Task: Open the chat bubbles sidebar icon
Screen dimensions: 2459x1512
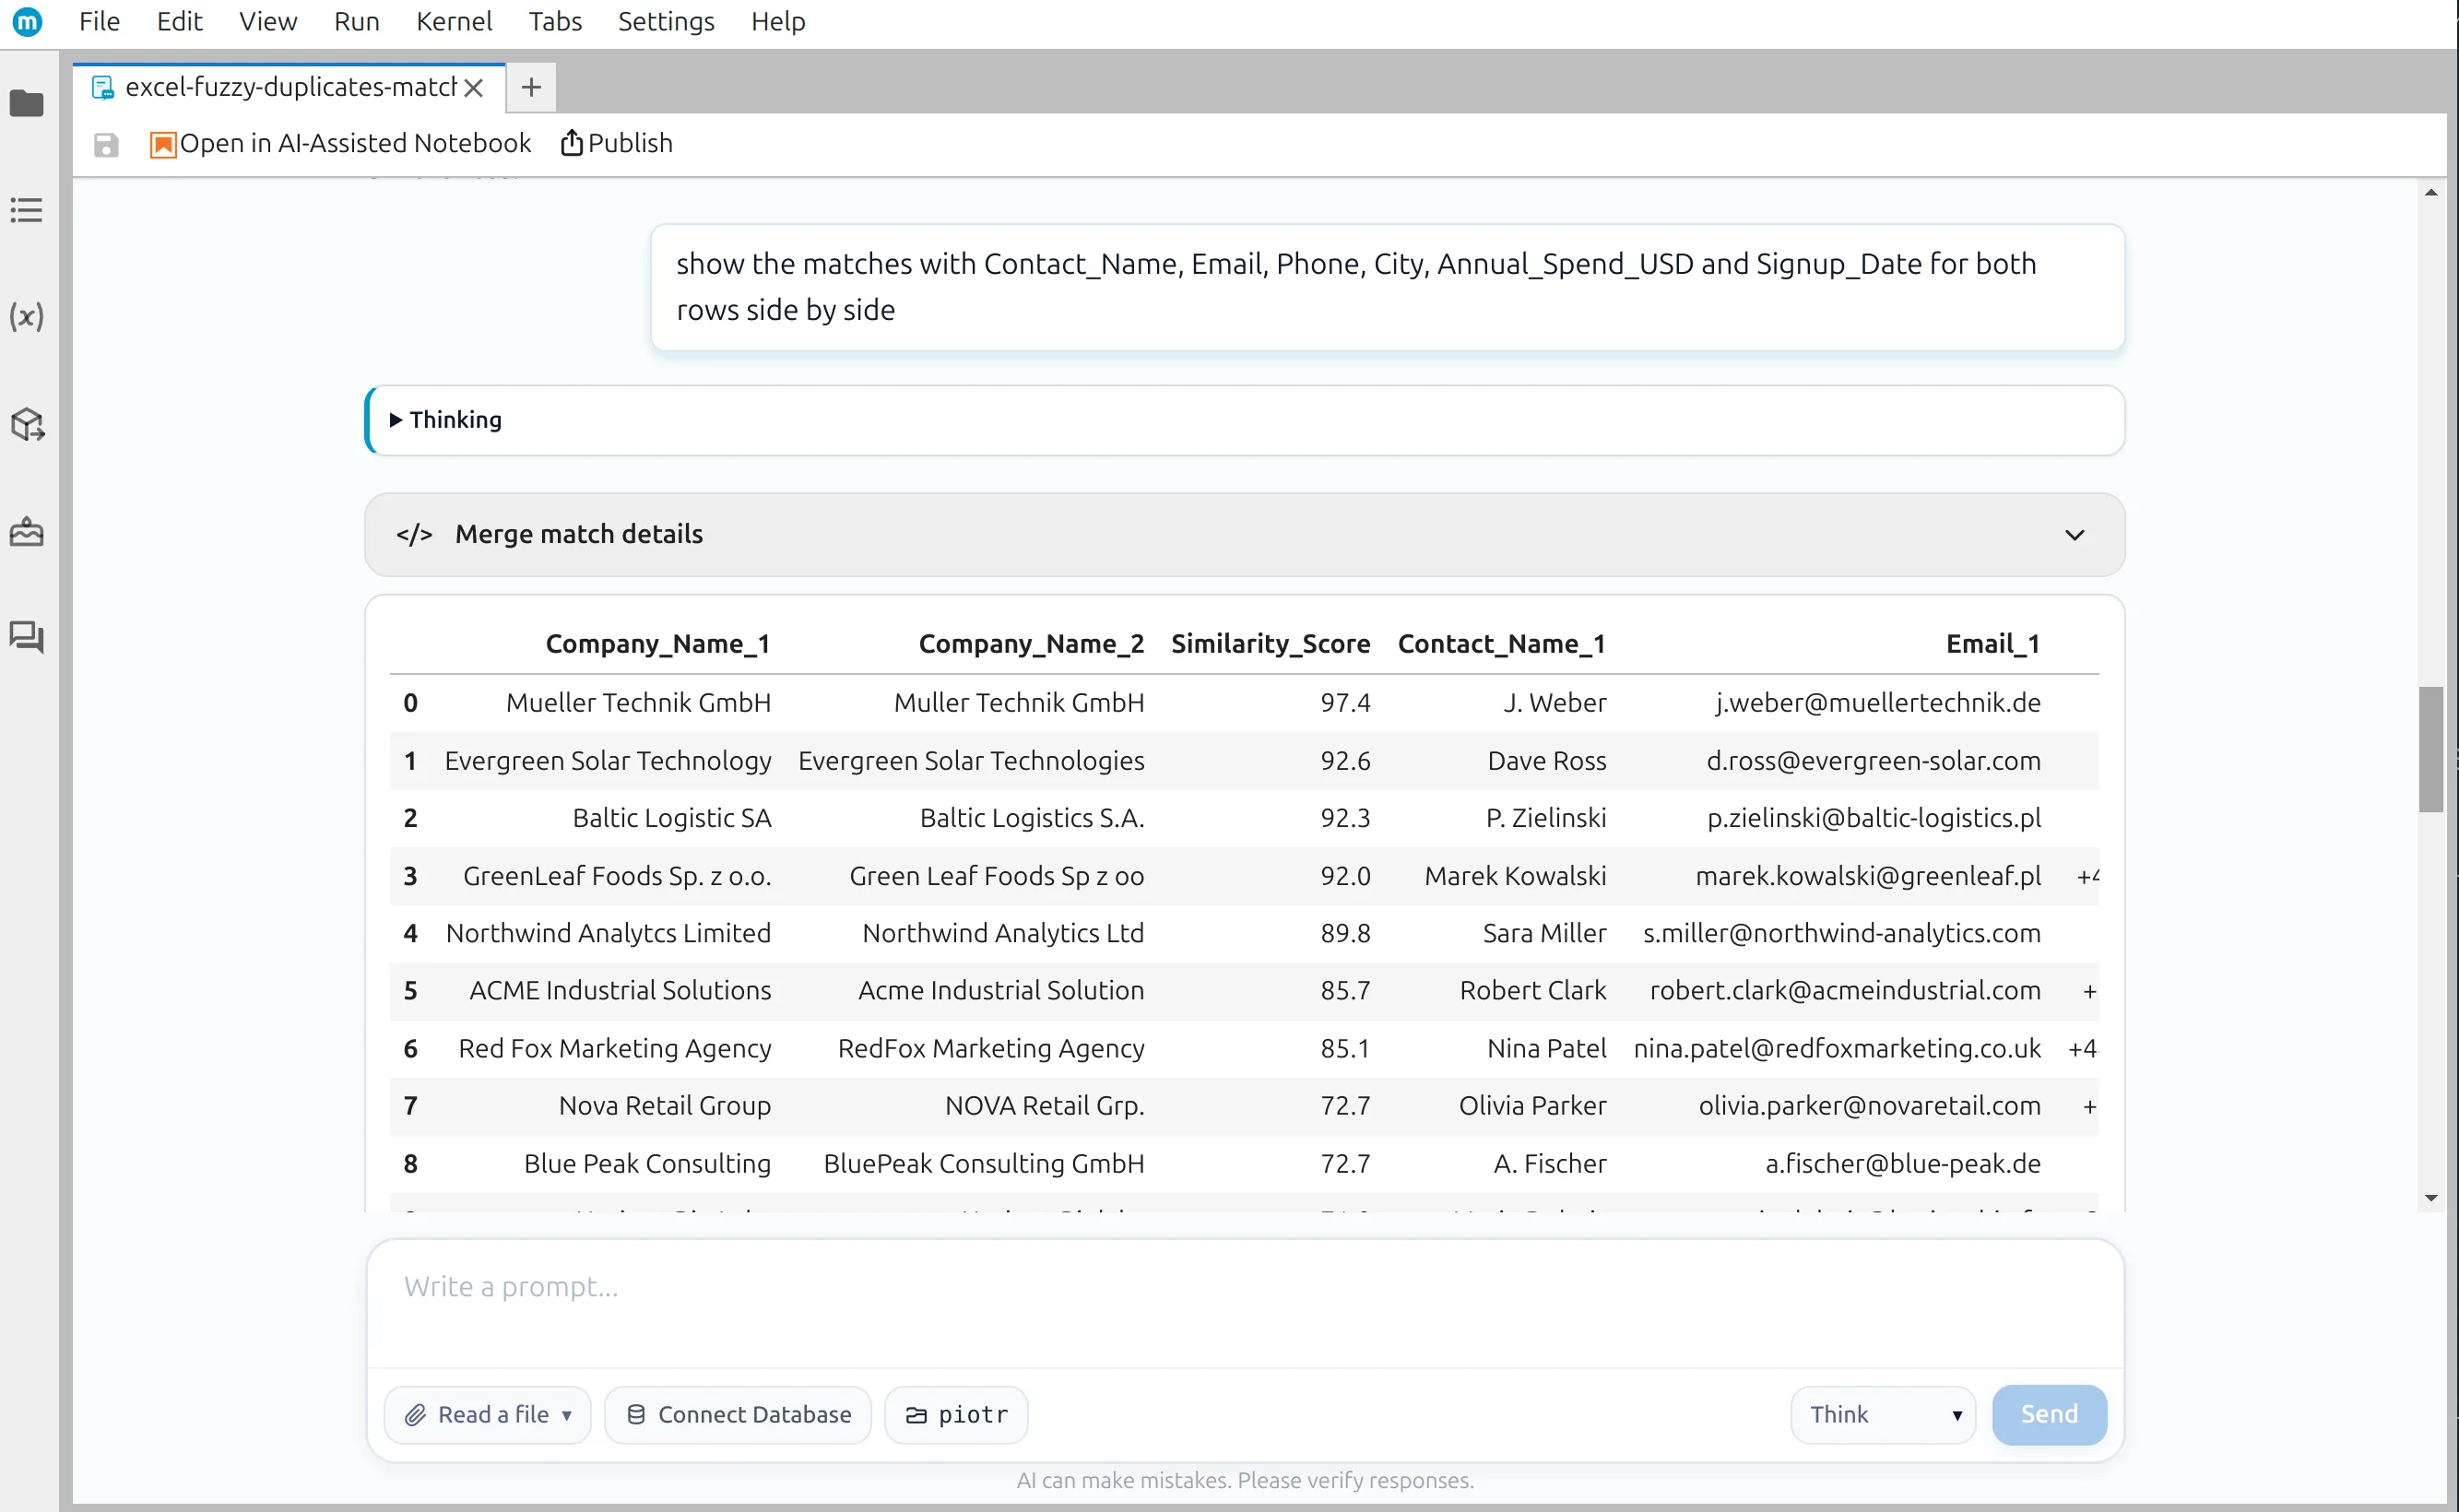Action: click(27, 637)
